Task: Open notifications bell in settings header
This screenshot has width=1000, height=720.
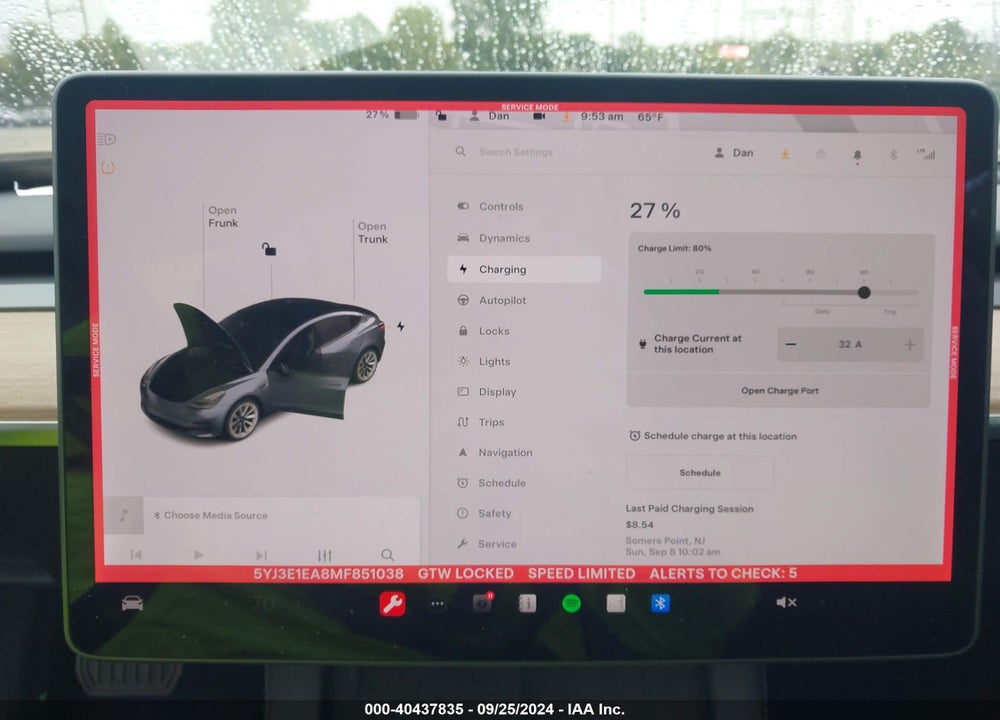Action: point(857,155)
